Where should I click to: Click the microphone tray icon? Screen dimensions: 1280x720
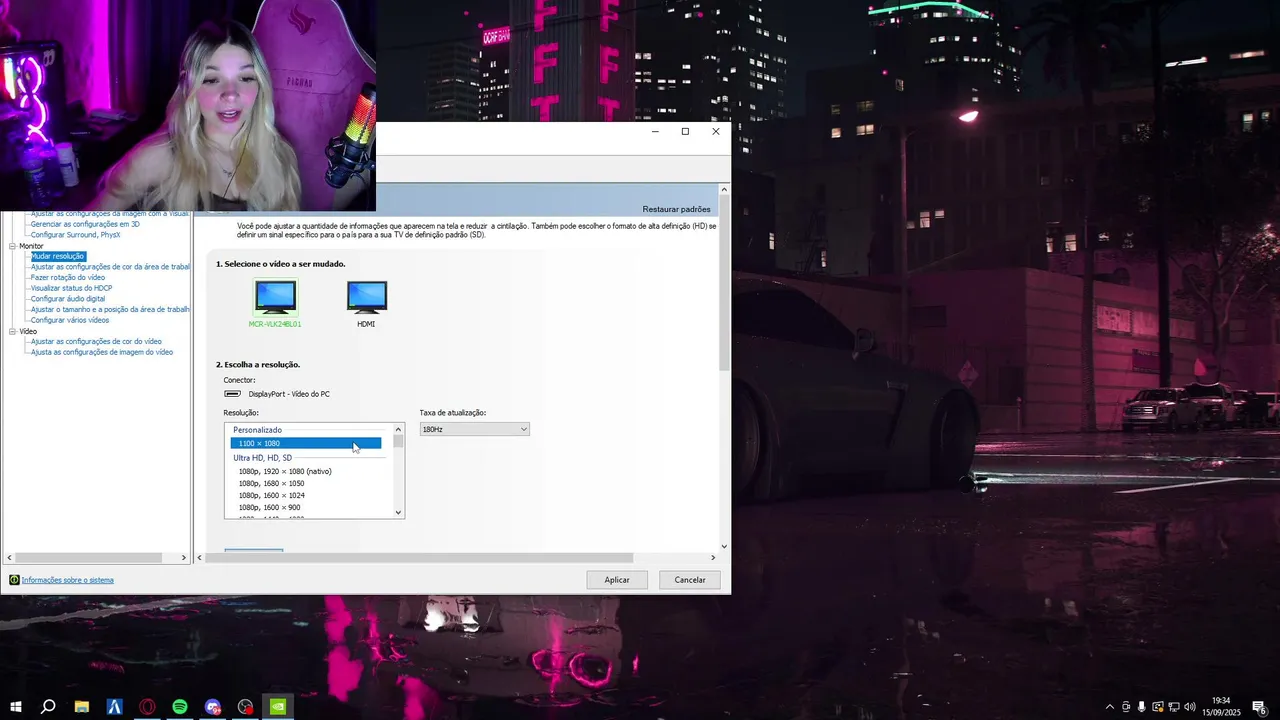[x=1142, y=707]
